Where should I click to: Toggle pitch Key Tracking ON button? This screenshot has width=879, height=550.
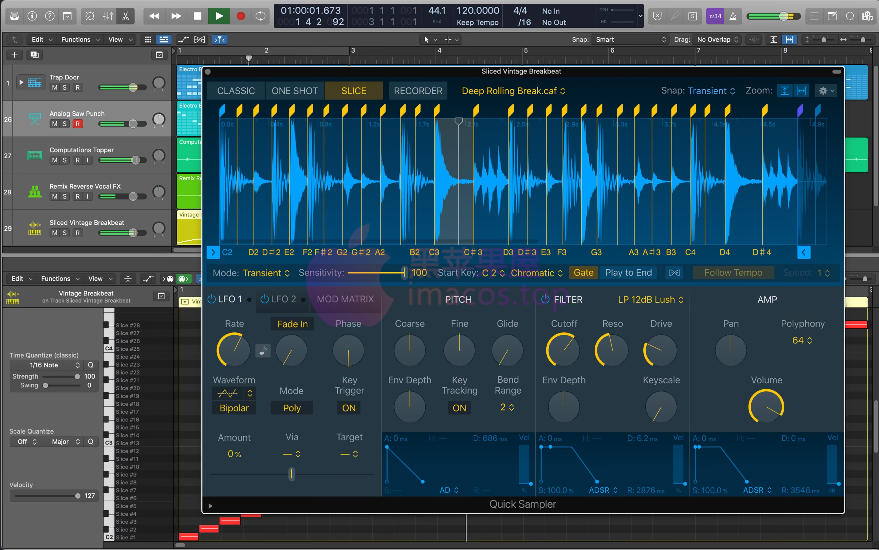(x=459, y=408)
